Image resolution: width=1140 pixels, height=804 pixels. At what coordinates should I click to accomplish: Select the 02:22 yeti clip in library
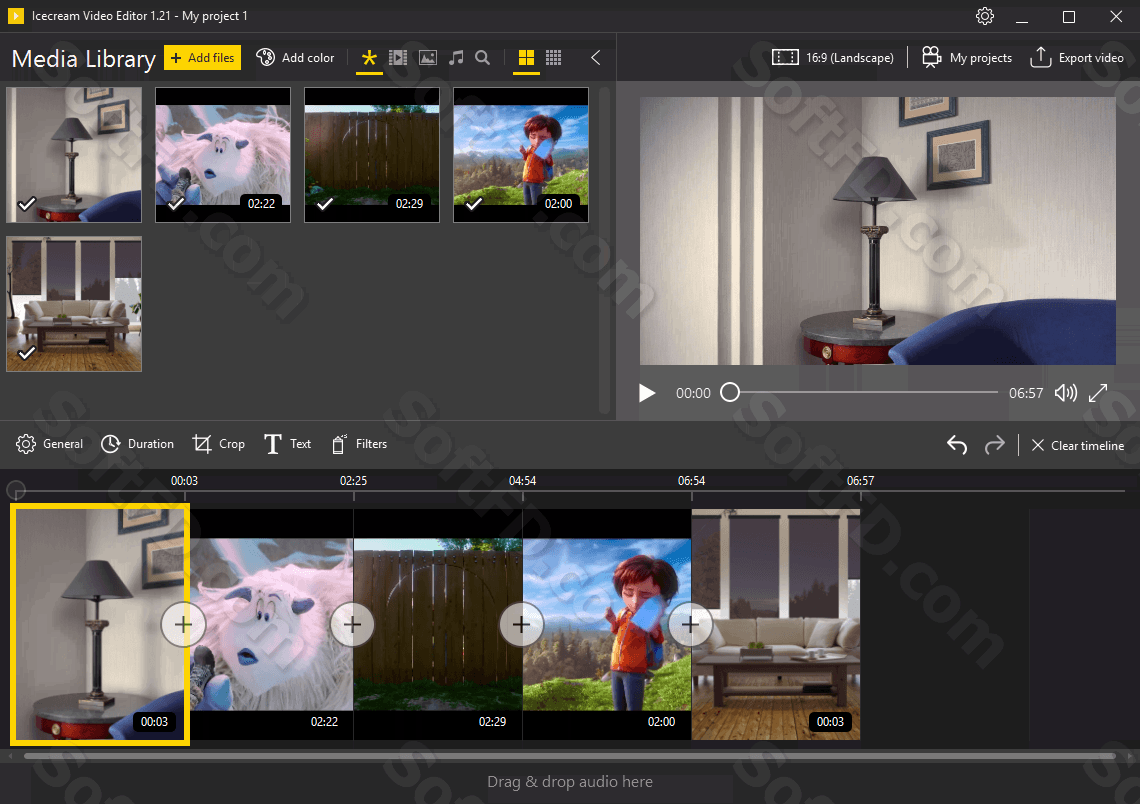tap(223, 155)
